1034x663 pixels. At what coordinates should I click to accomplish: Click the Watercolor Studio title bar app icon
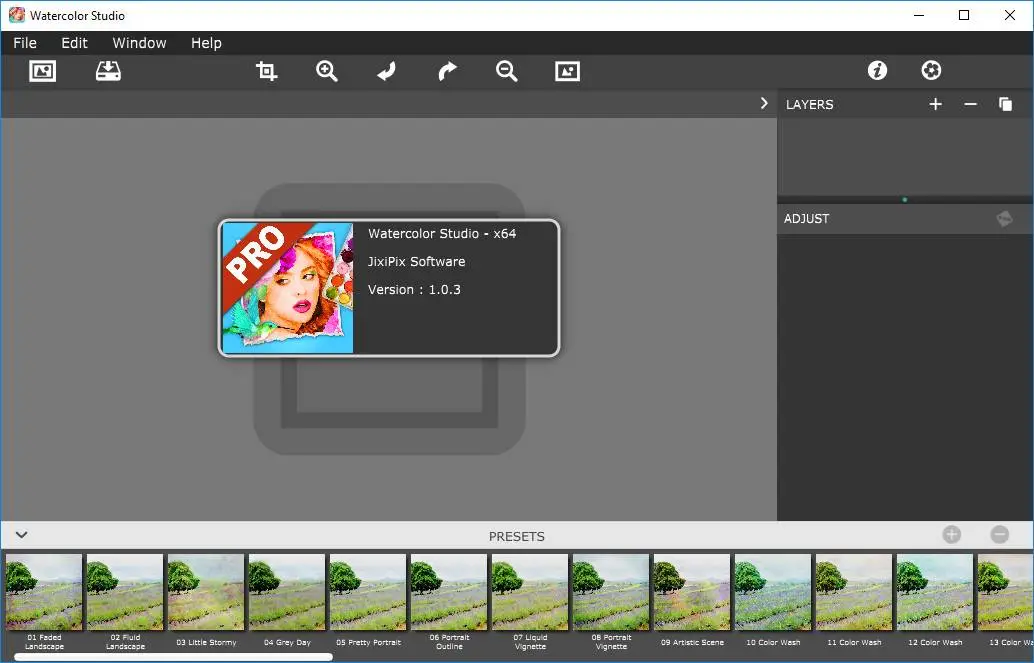point(16,15)
